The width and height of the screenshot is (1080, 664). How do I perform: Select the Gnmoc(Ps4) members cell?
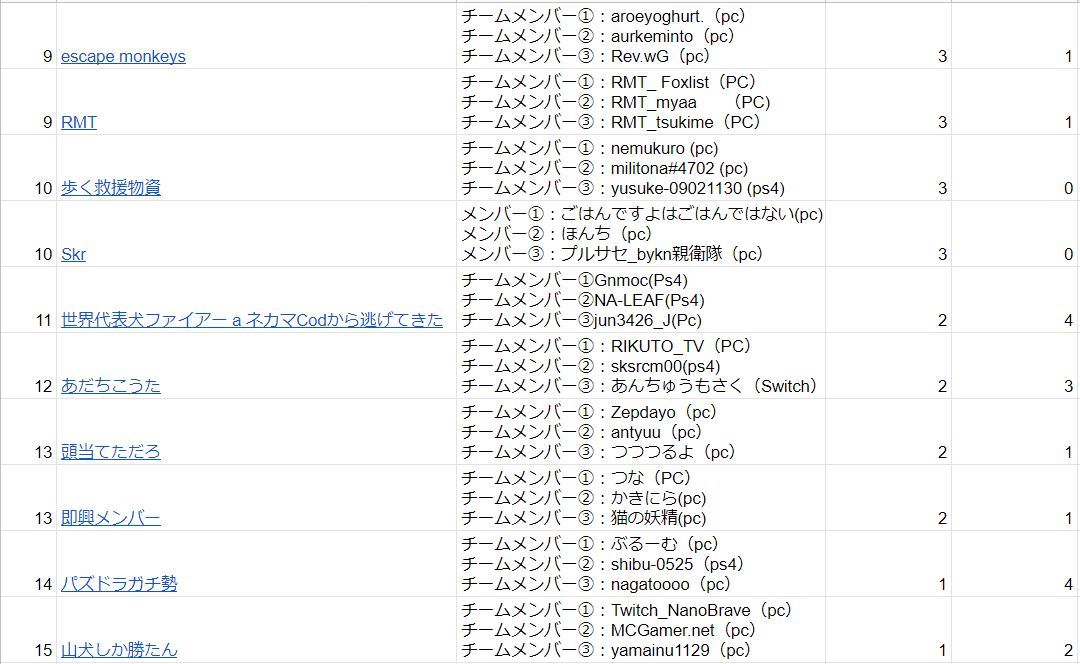click(x=641, y=300)
